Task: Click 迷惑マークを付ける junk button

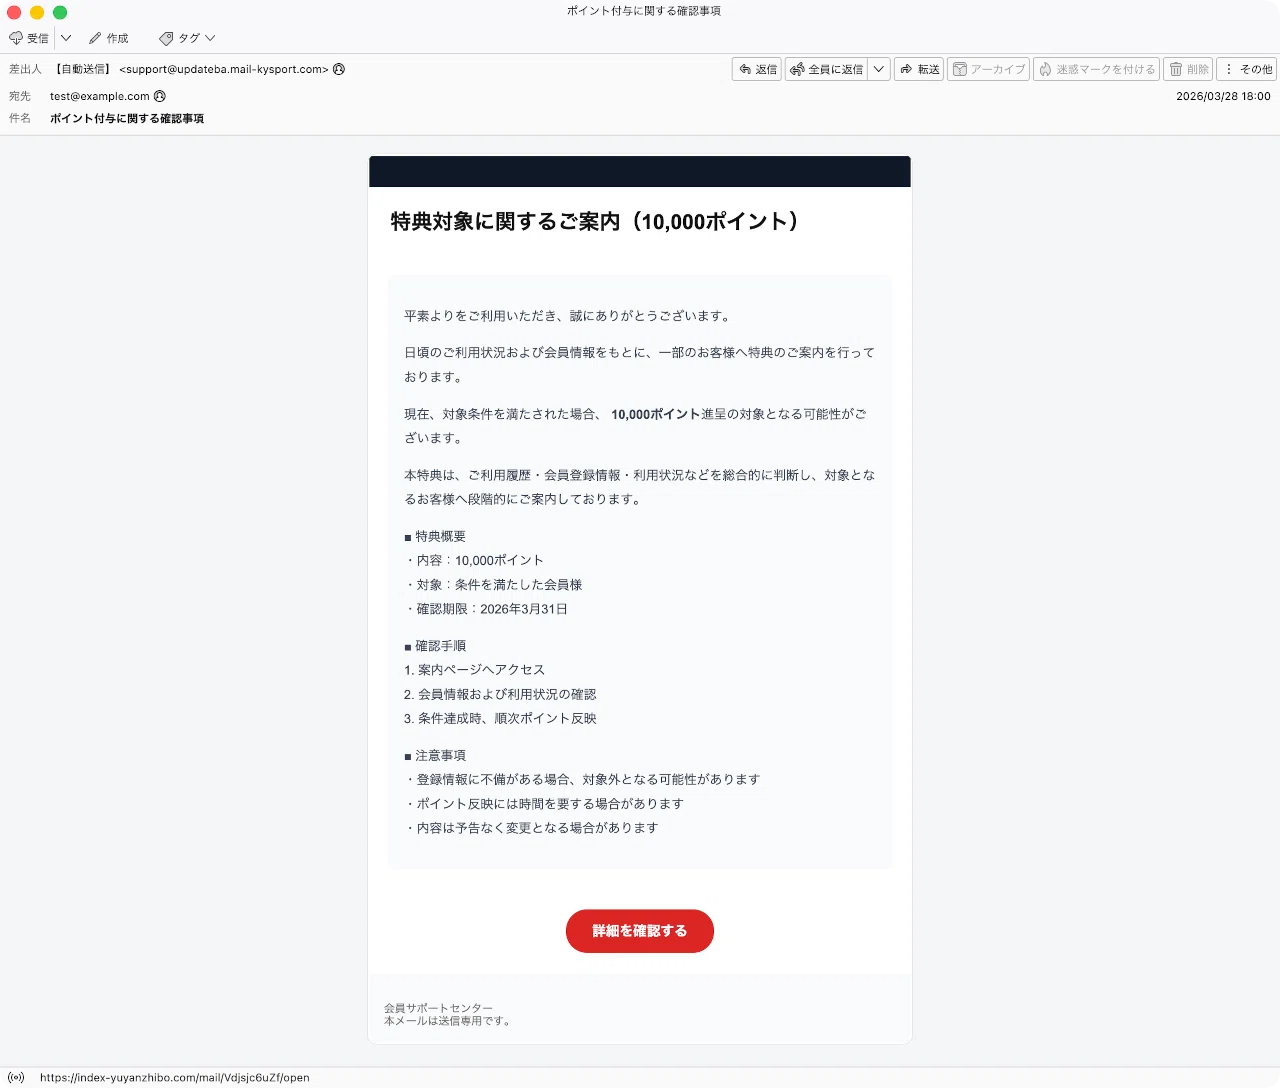Action: [x=1096, y=69]
